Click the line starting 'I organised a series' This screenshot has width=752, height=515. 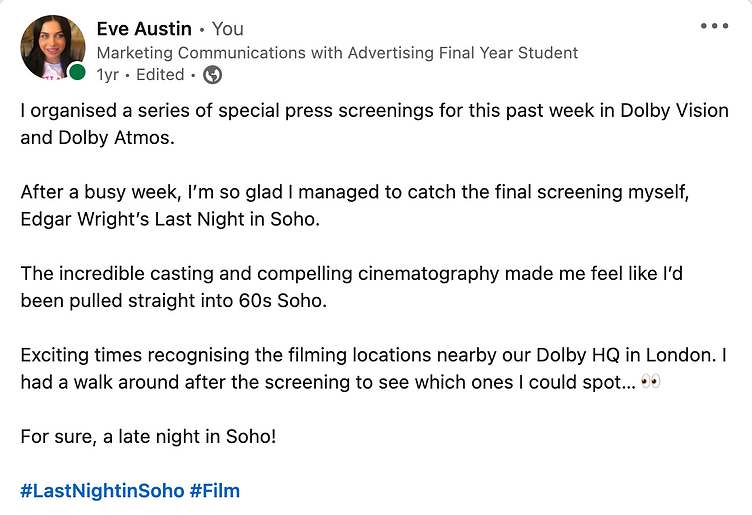point(375,111)
